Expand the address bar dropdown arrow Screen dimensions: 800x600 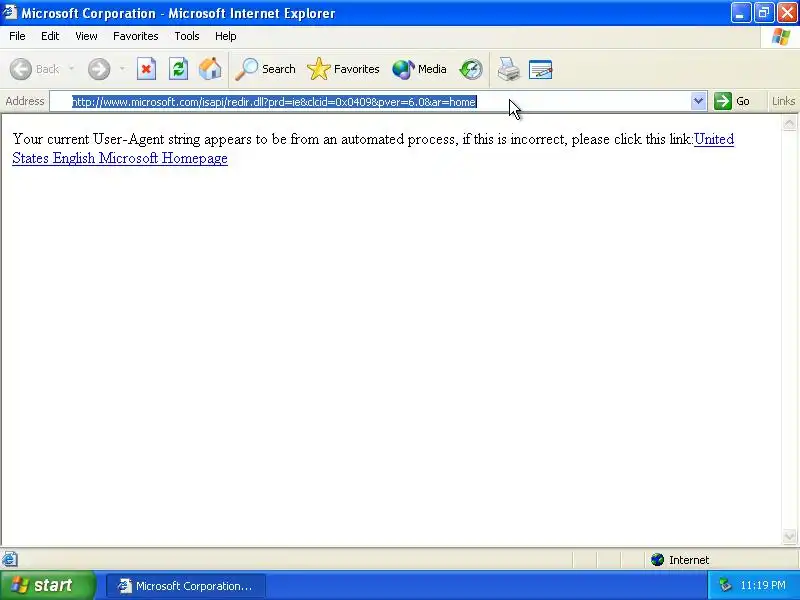698,101
